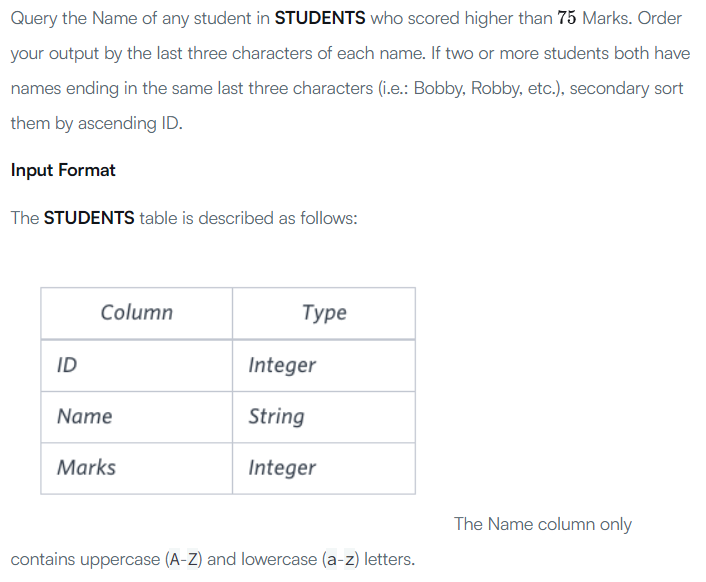Click the bold STUDENTS in table description line
Image resolution: width=706 pixels, height=582 pixels.
[x=89, y=218]
